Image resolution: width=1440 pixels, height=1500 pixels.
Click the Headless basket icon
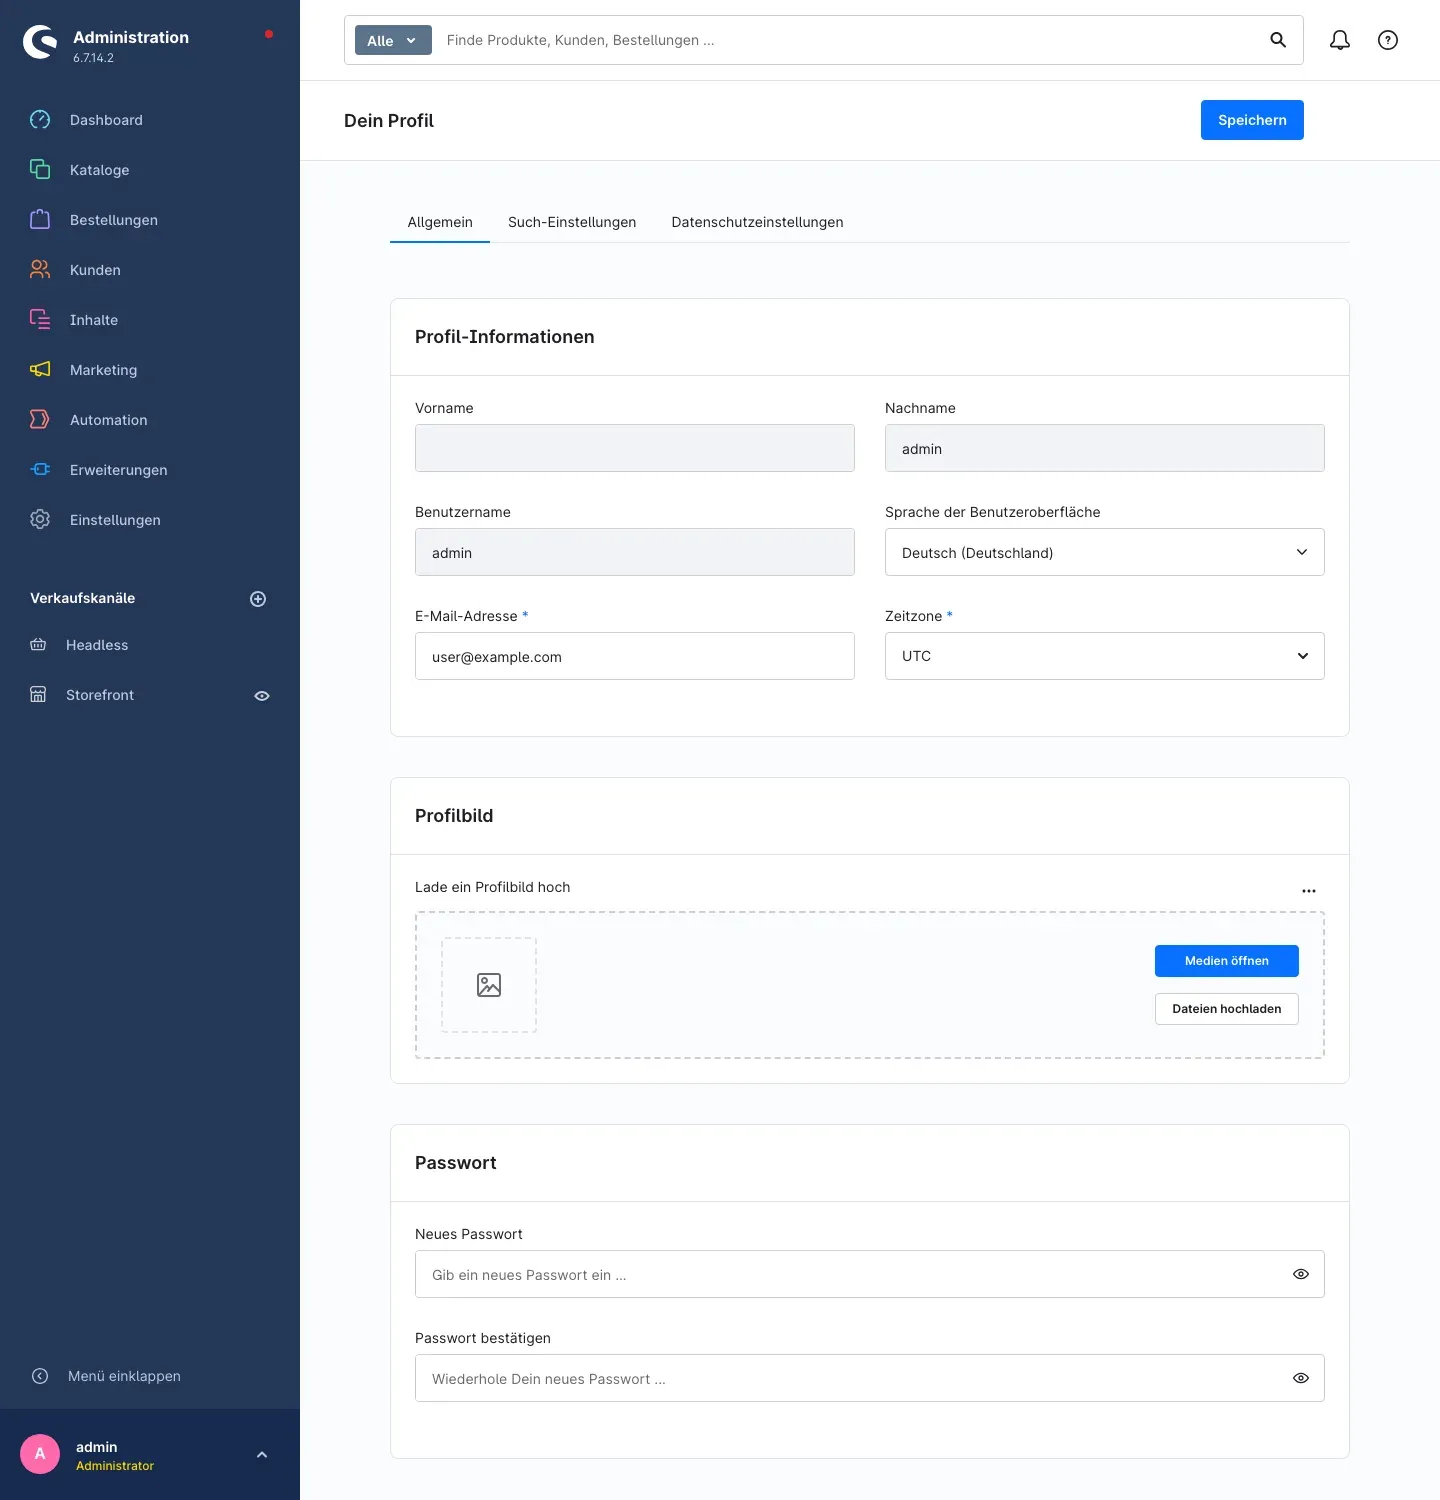(x=38, y=645)
